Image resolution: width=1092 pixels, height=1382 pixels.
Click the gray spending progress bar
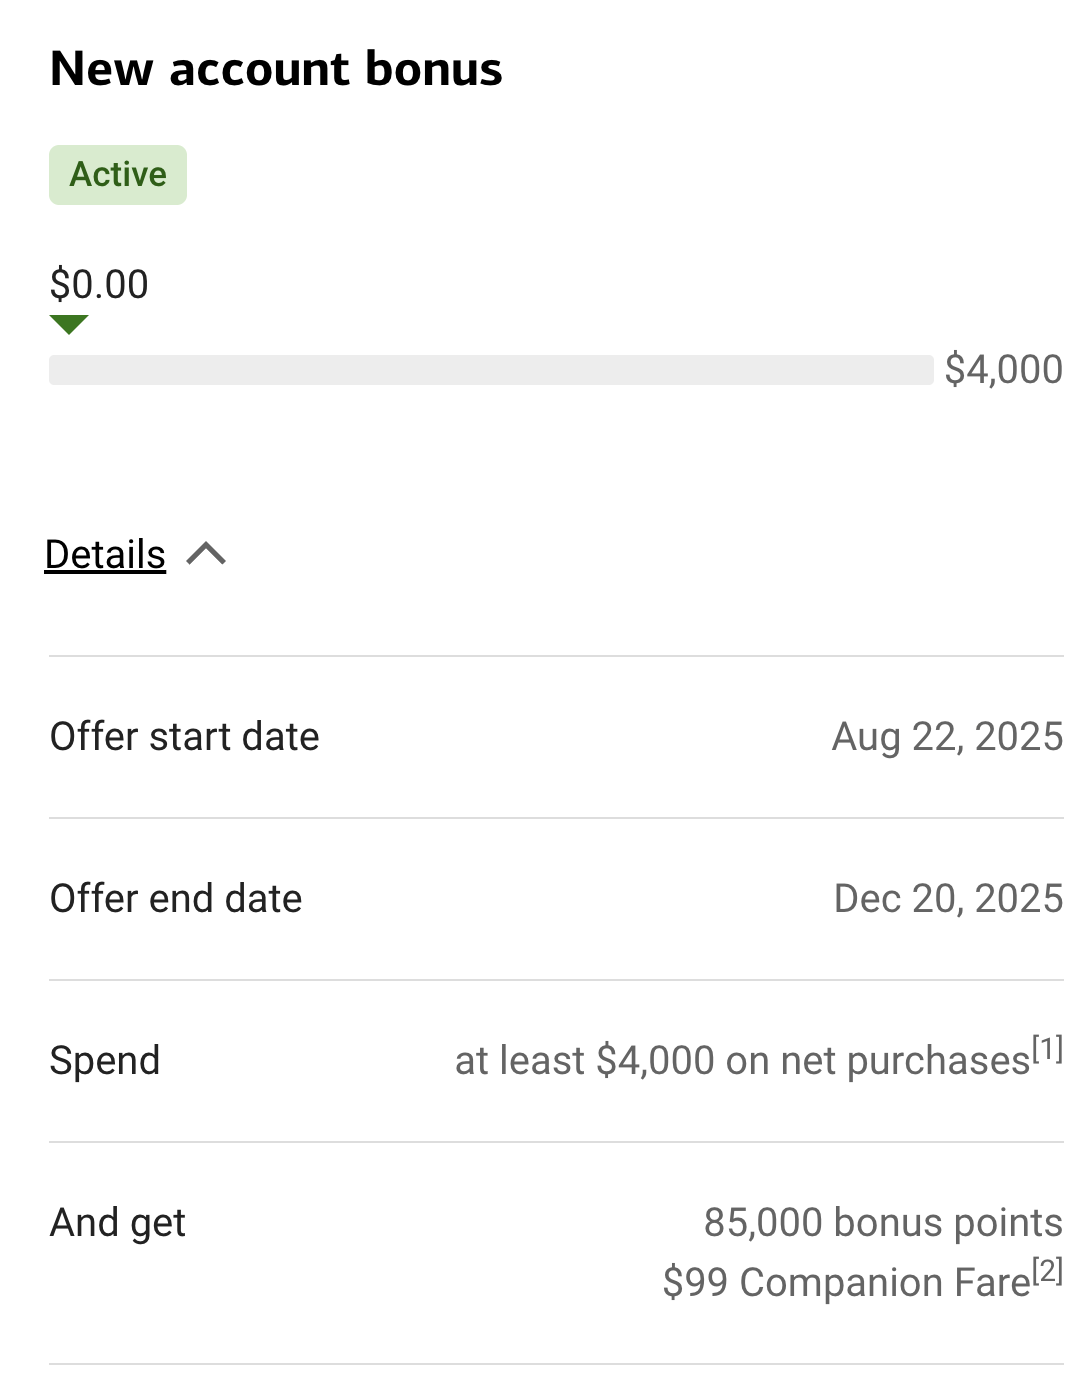click(x=490, y=370)
